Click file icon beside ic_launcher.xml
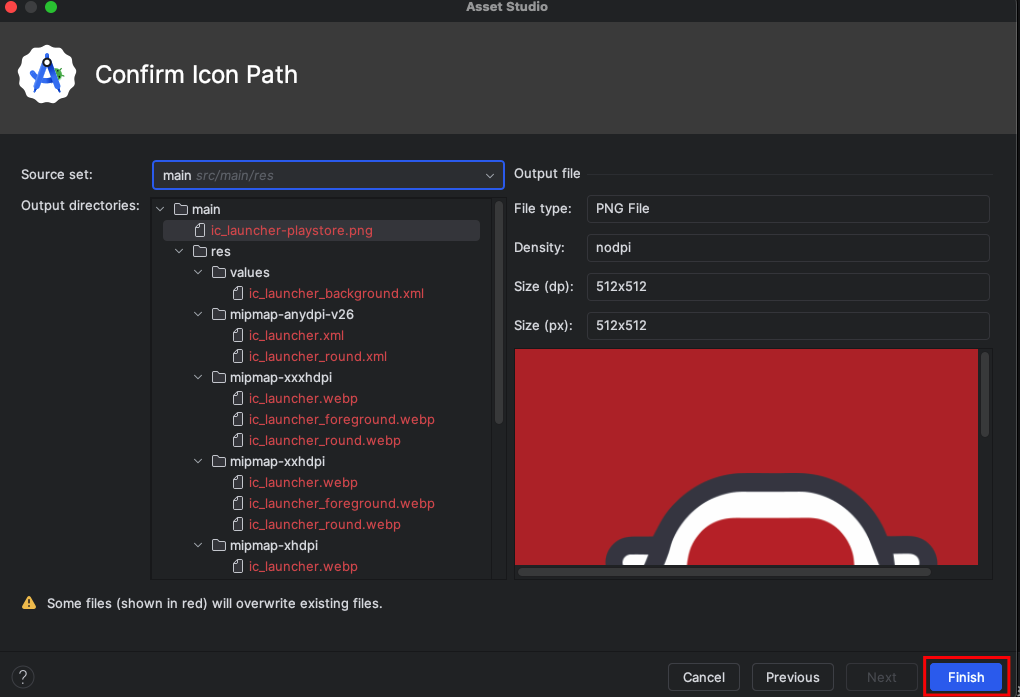The image size is (1020, 697). pos(238,335)
